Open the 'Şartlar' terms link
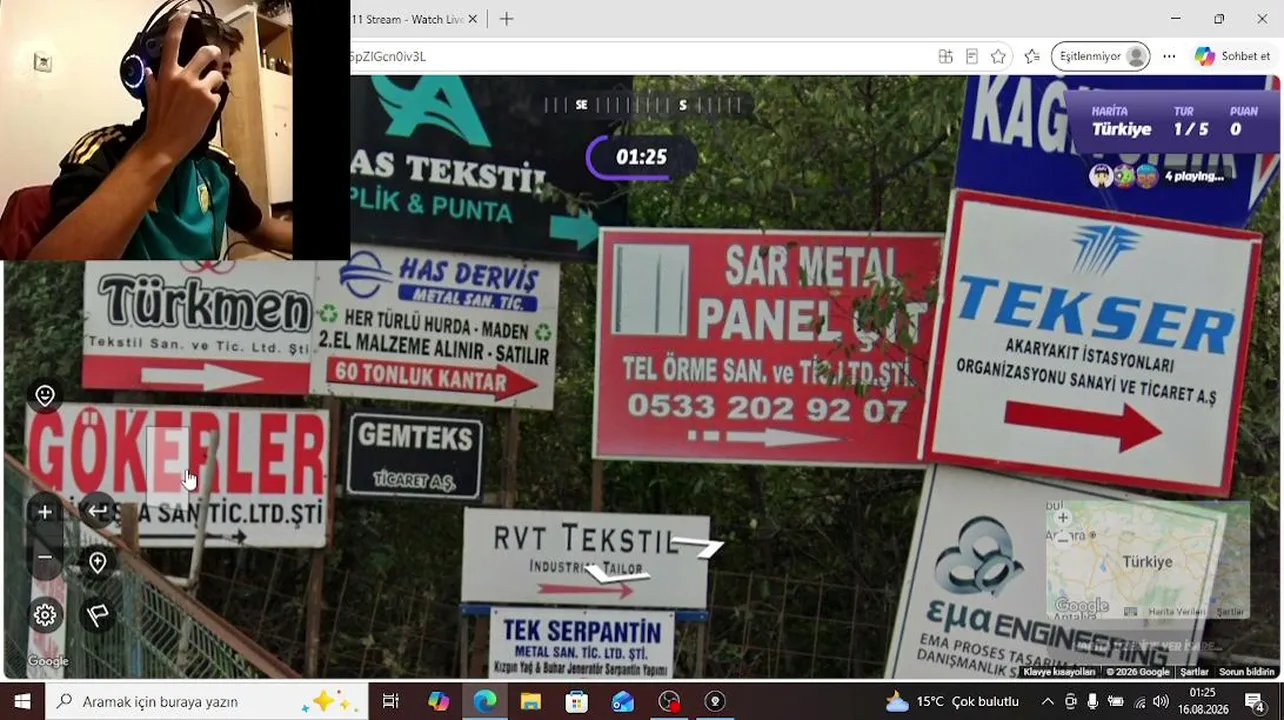The width and height of the screenshot is (1284, 720). tap(1194, 672)
